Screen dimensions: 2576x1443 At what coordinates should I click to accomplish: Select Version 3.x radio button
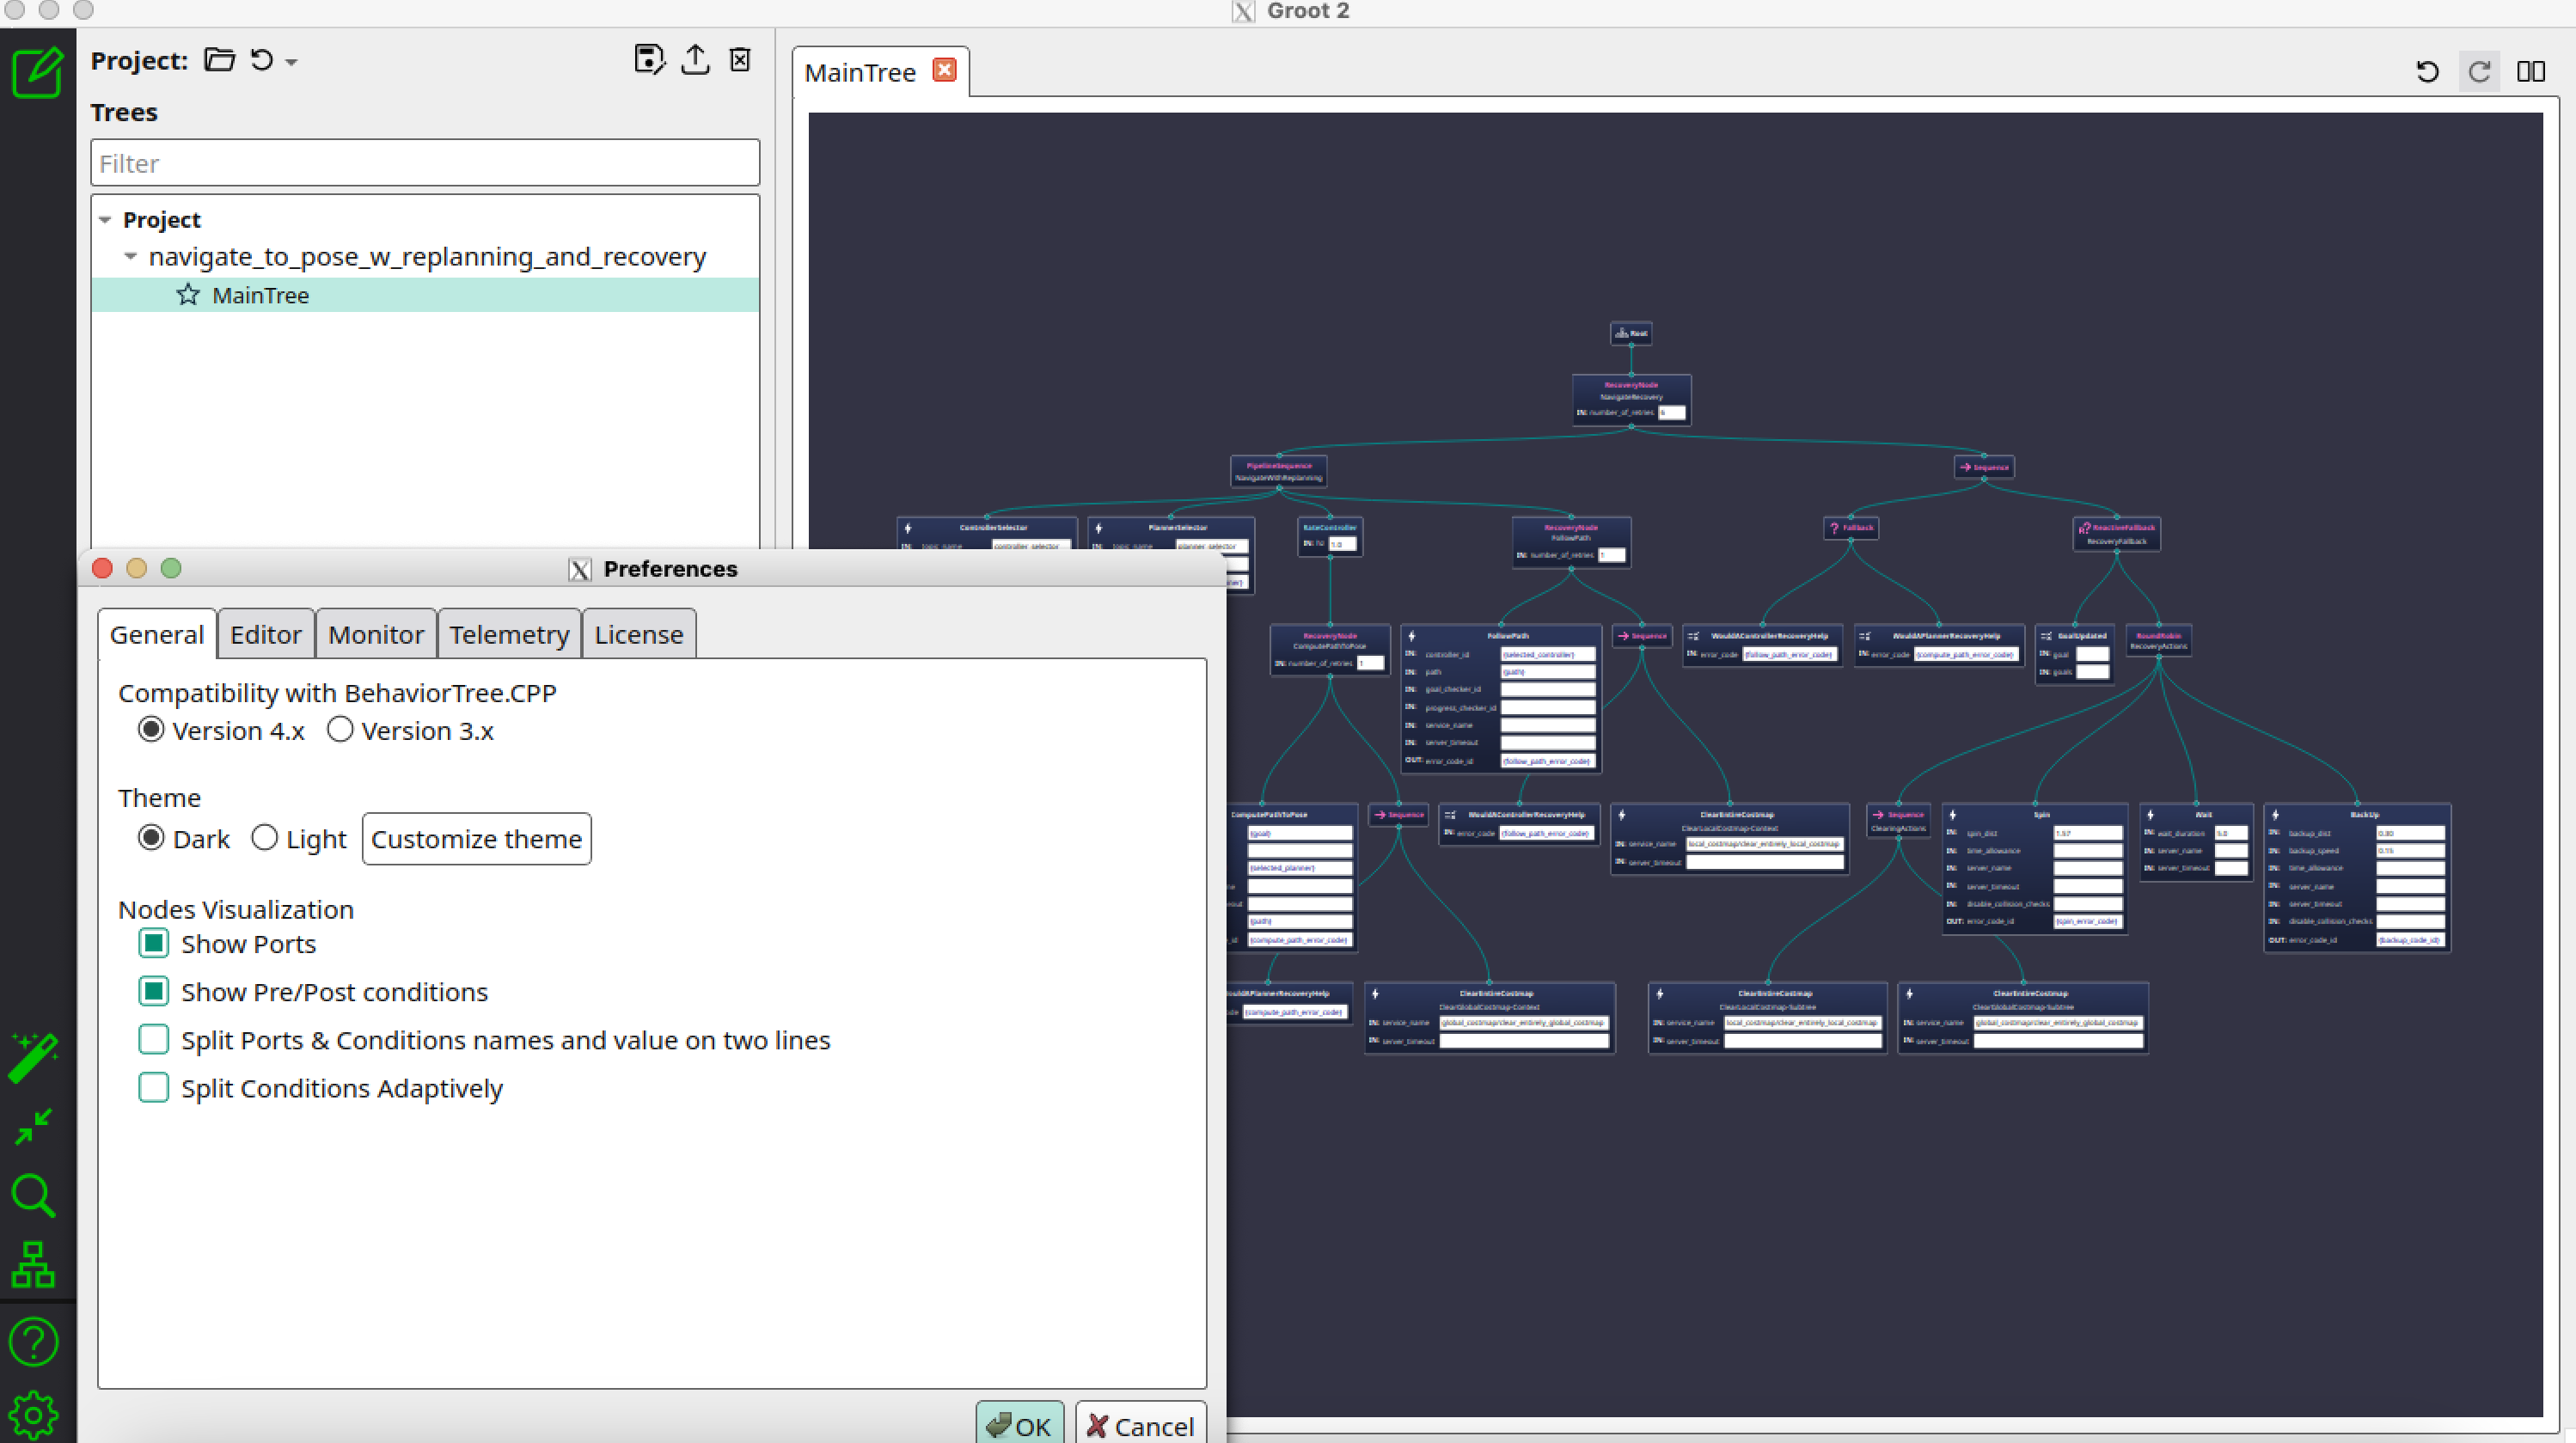coord(340,730)
